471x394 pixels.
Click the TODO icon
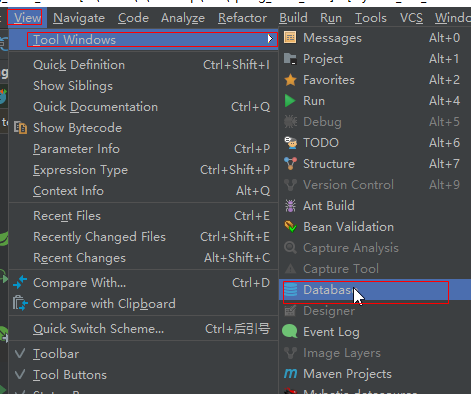click(291, 143)
